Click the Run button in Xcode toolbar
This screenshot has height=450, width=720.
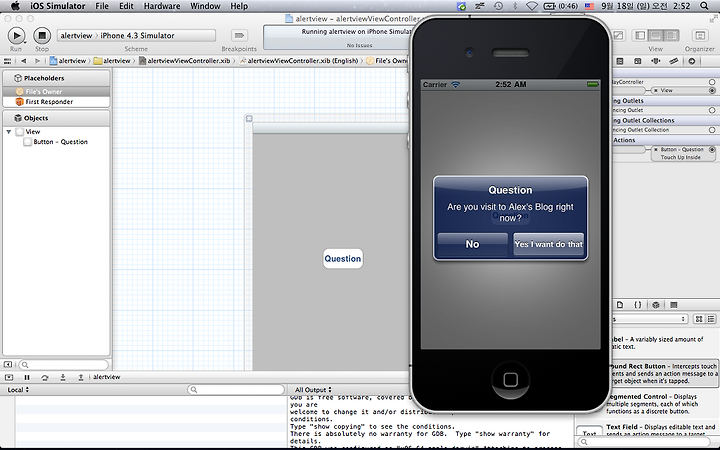tap(17, 35)
